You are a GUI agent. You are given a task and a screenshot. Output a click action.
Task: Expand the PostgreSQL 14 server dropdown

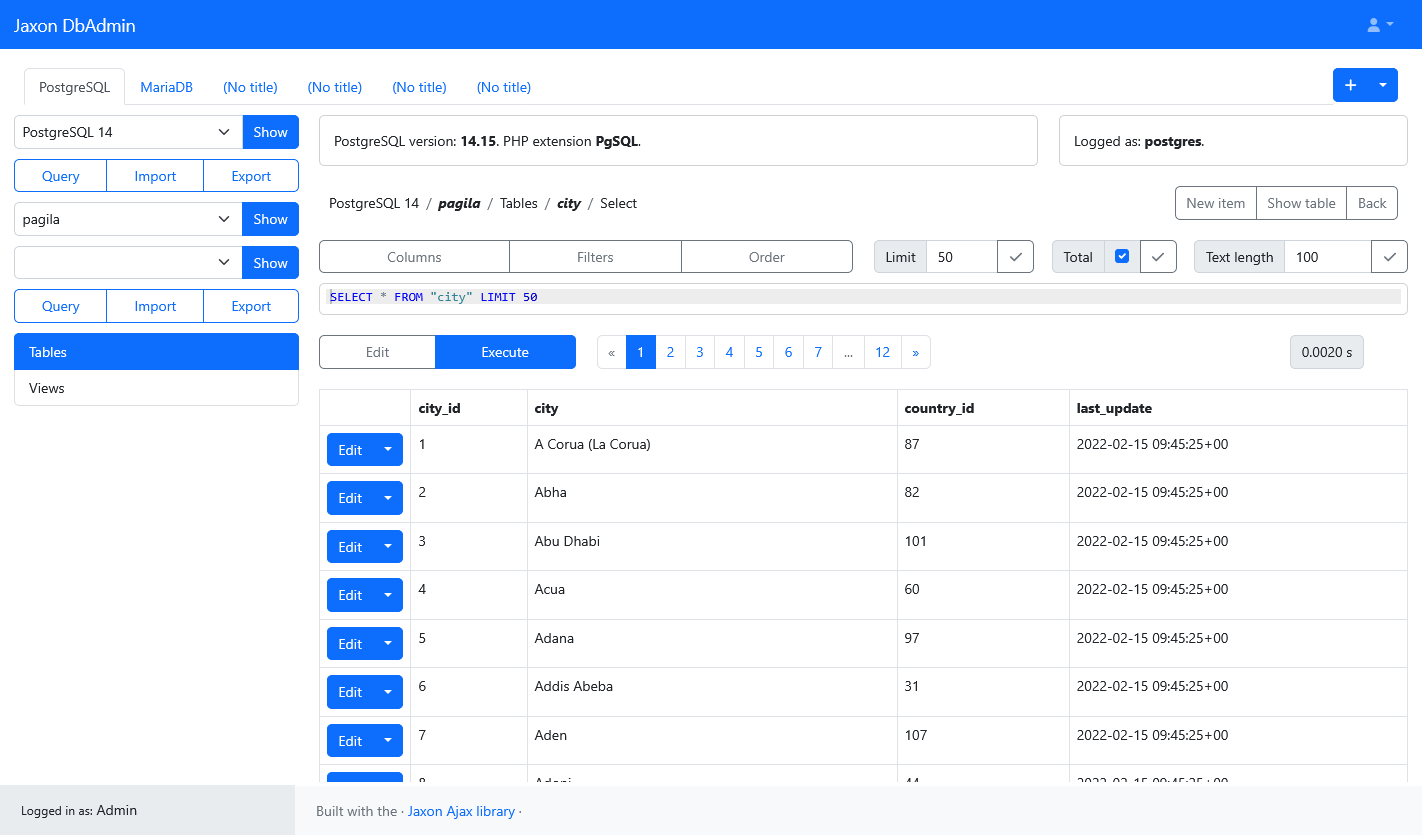point(128,132)
